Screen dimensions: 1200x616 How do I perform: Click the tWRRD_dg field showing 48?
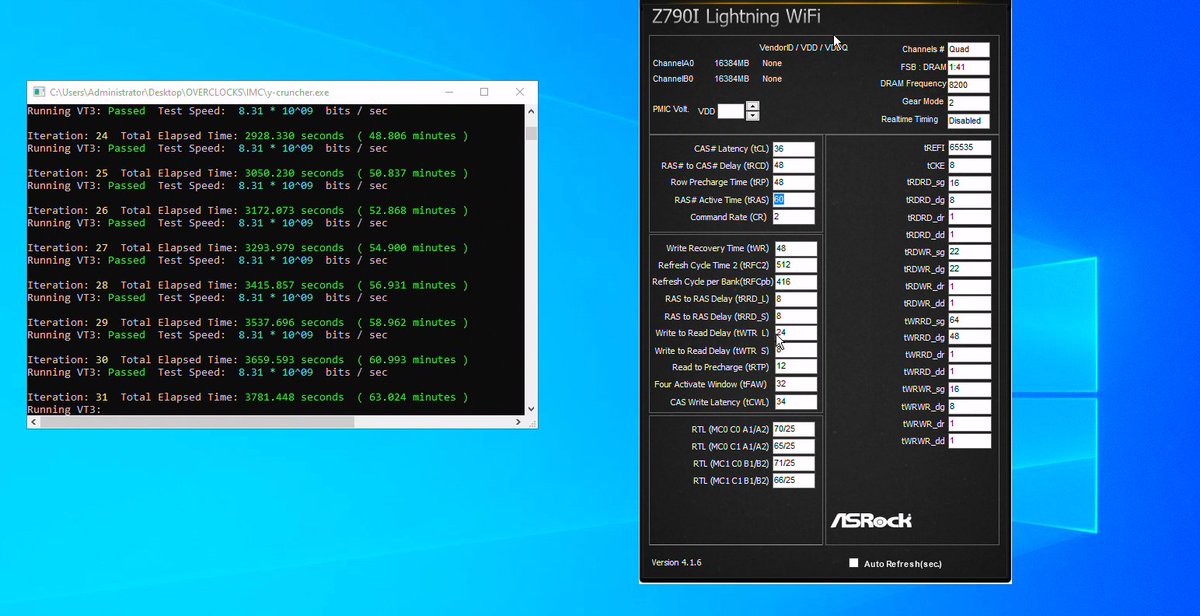(969, 337)
